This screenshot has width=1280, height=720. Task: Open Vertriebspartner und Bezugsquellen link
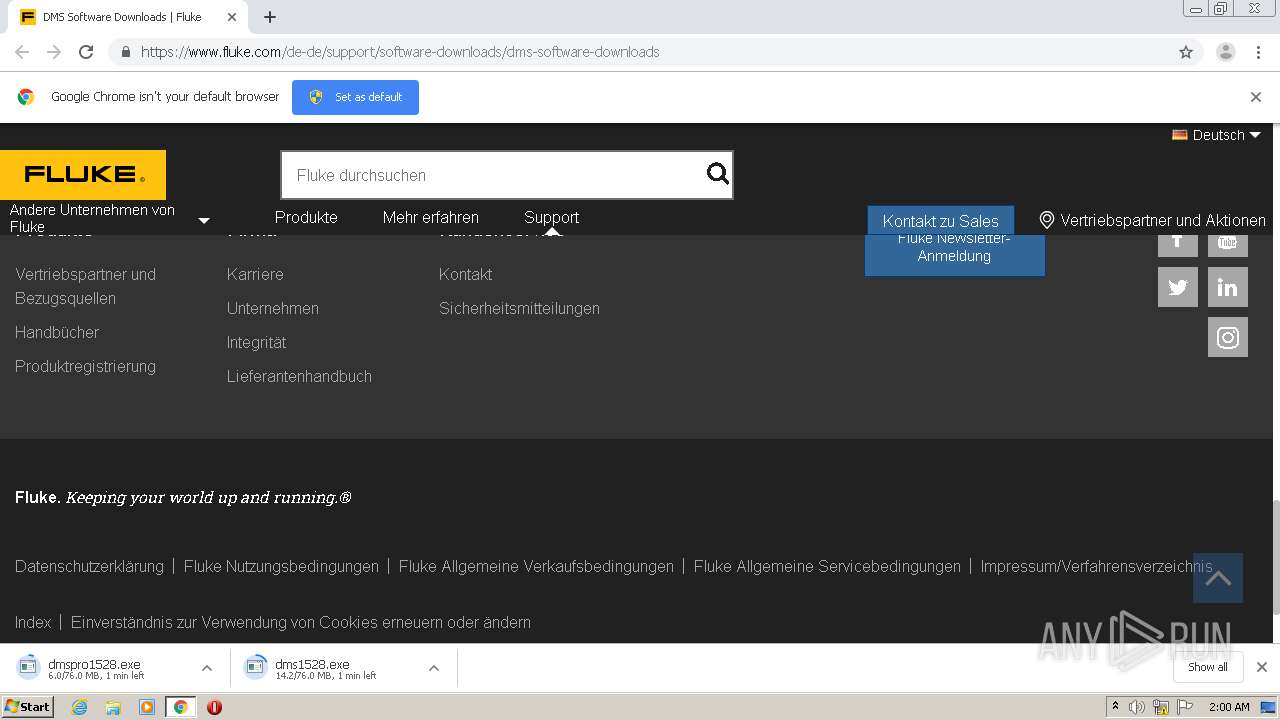click(x=86, y=286)
